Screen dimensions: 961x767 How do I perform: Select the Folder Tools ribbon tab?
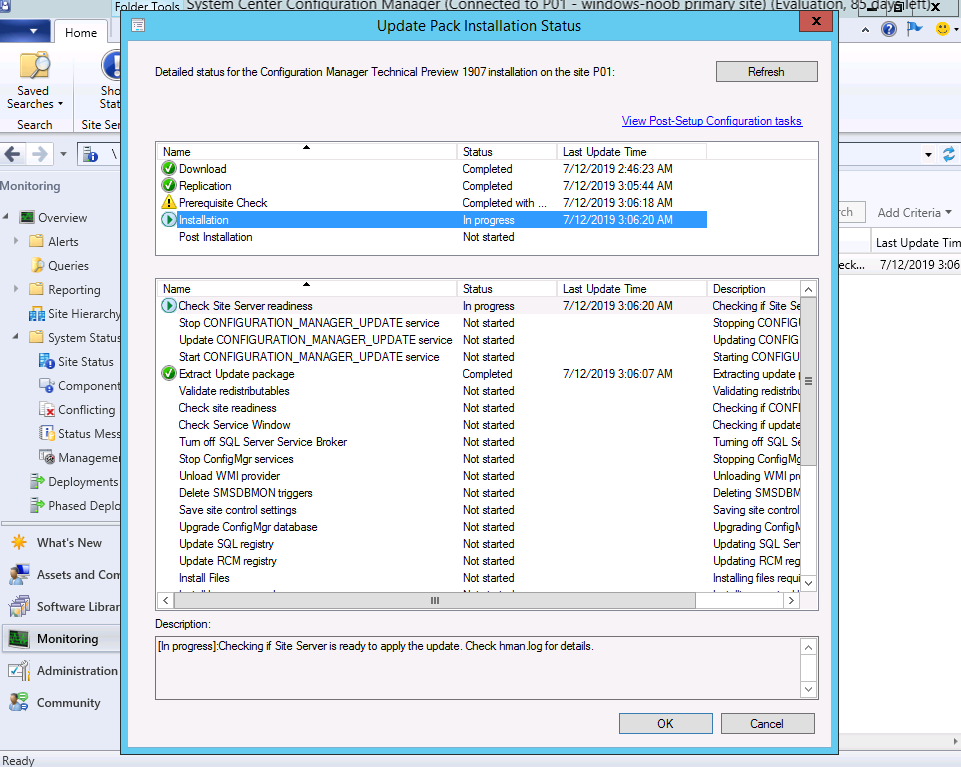click(147, 7)
